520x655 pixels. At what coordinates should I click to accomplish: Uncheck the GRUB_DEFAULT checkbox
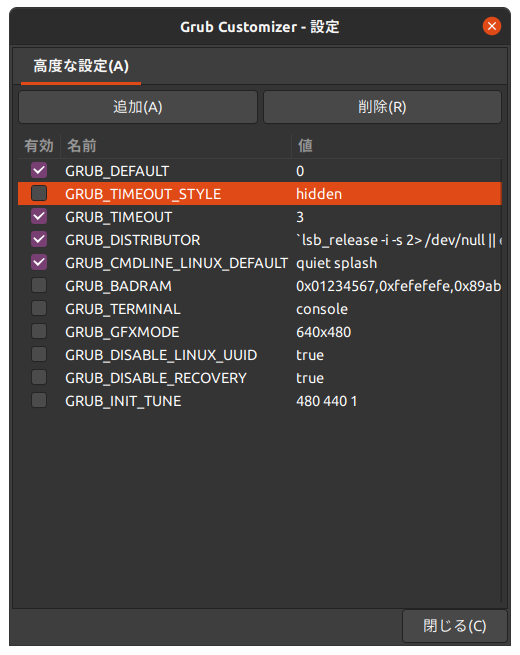[x=39, y=170]
